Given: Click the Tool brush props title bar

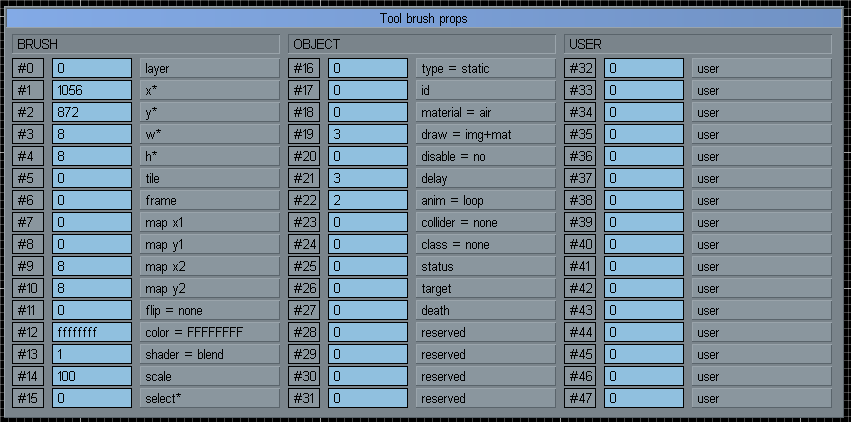Looking at the screenshot, I should tap(425, 19).
